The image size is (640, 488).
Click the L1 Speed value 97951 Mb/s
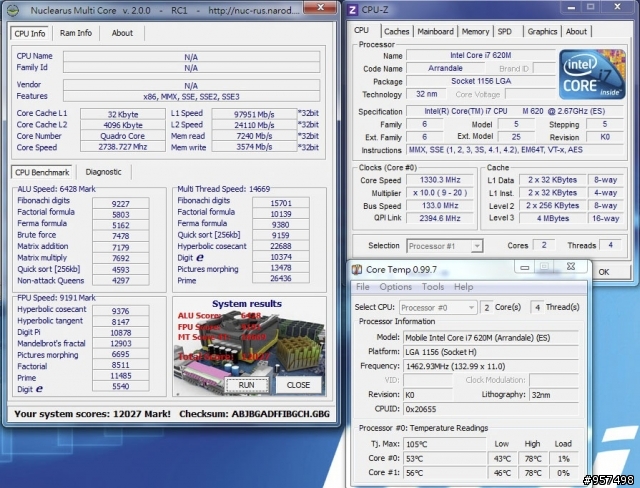[x=254, y=114]
